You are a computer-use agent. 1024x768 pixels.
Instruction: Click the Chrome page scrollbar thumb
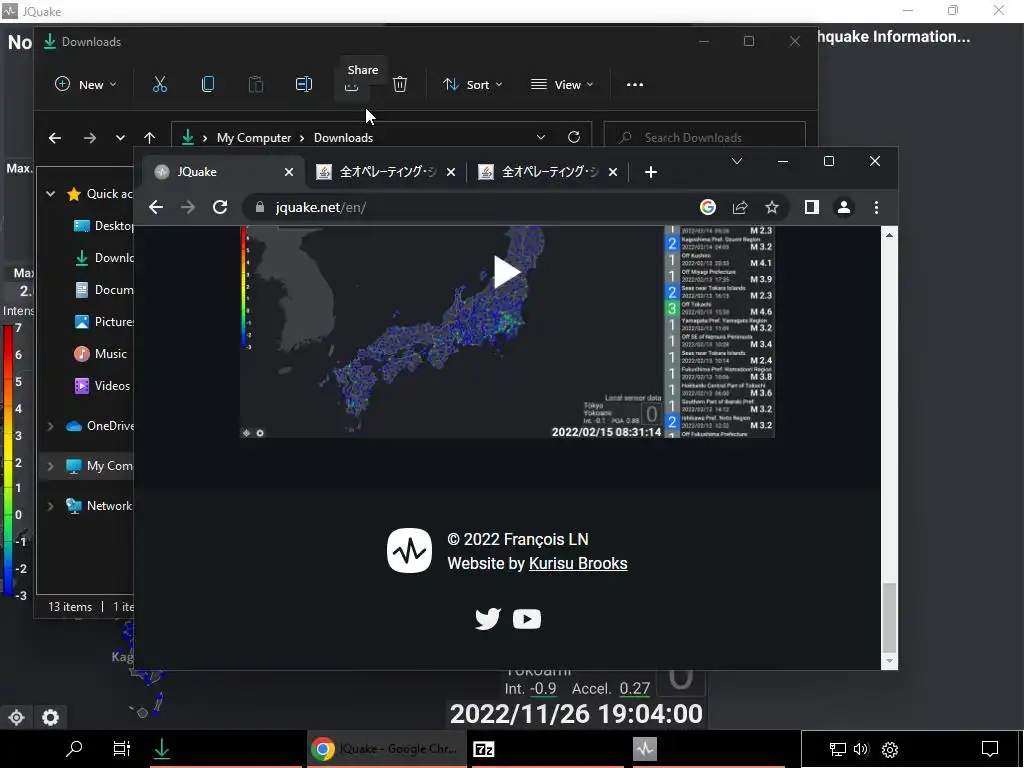889,617
